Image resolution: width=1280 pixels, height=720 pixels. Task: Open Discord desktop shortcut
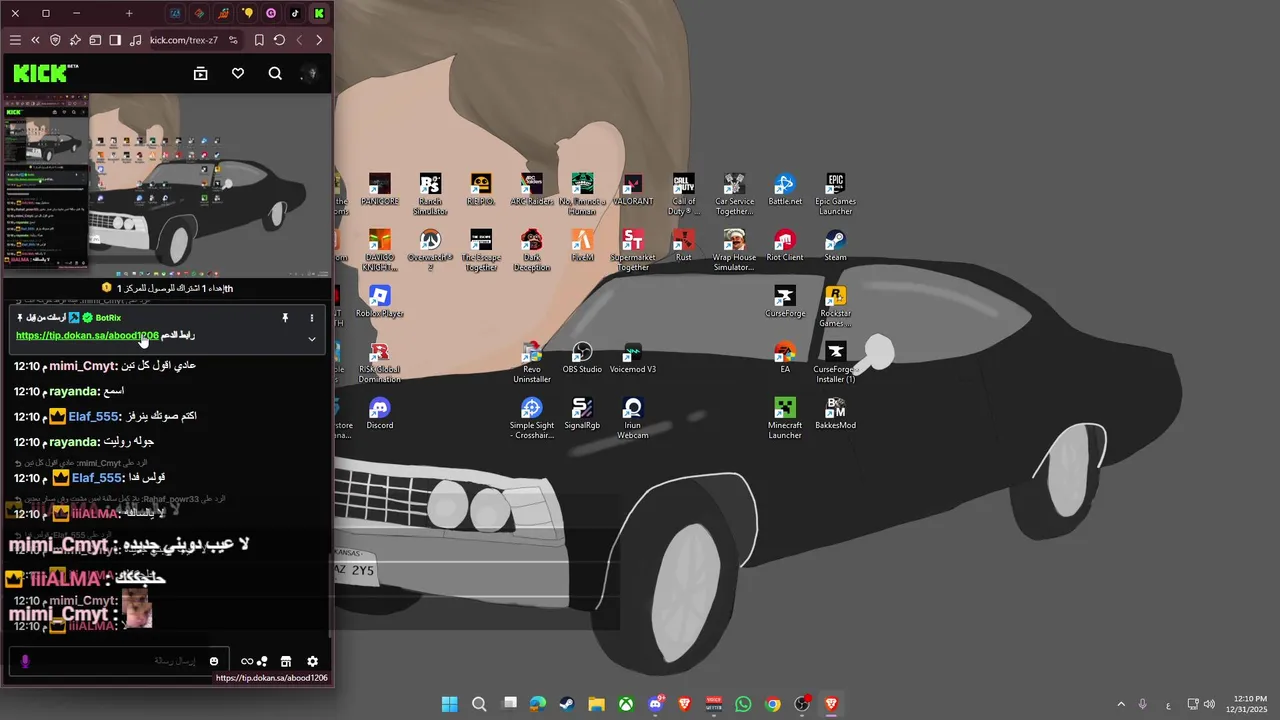(x=379, y=414)
